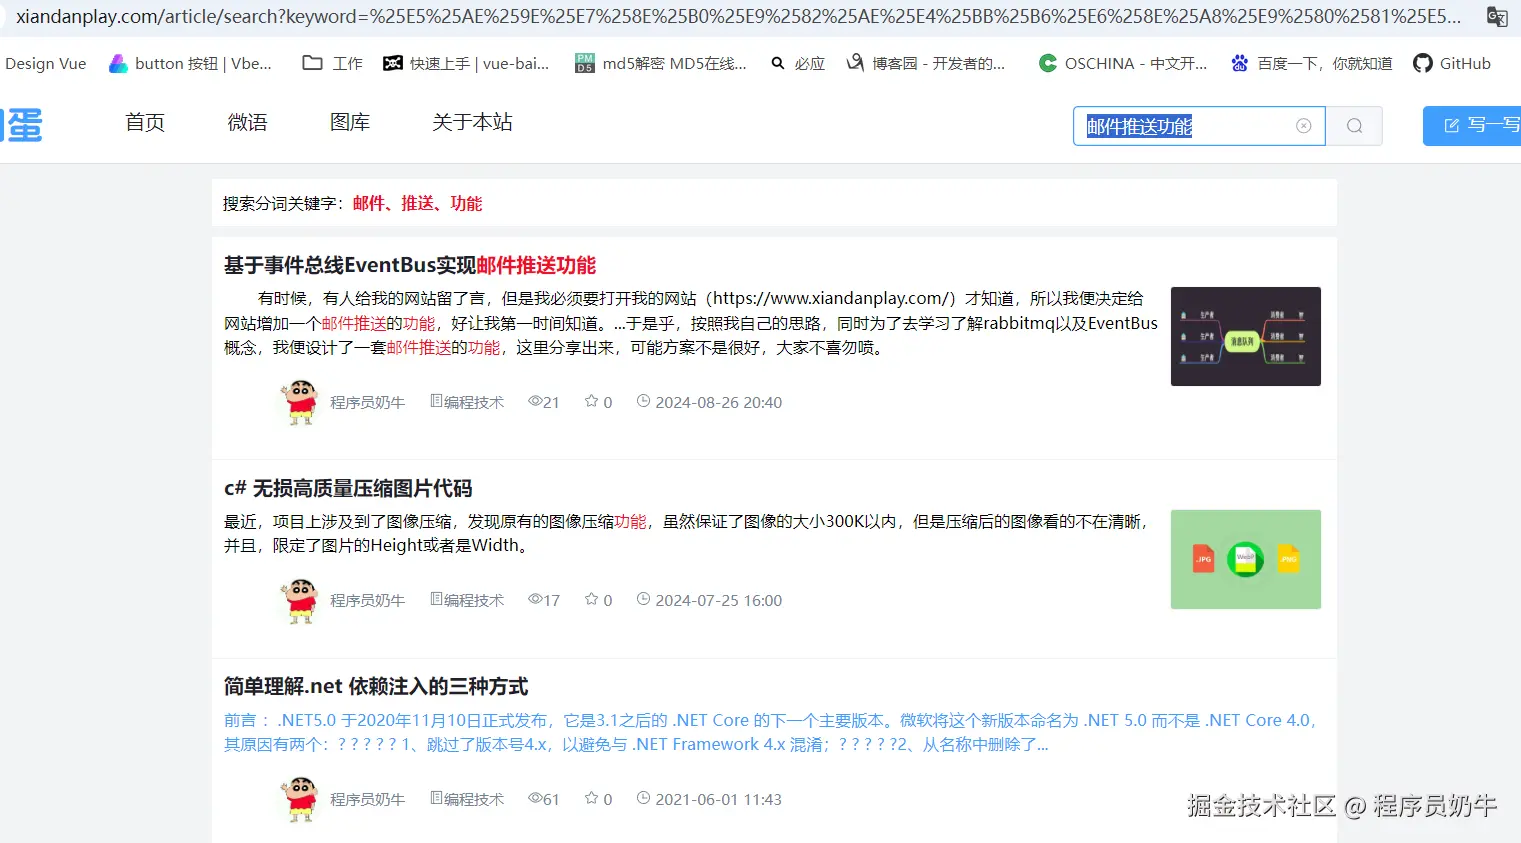Click the magnifier search button
1521x843 pixels.
pyautogui.click(x=1354, y=126)
